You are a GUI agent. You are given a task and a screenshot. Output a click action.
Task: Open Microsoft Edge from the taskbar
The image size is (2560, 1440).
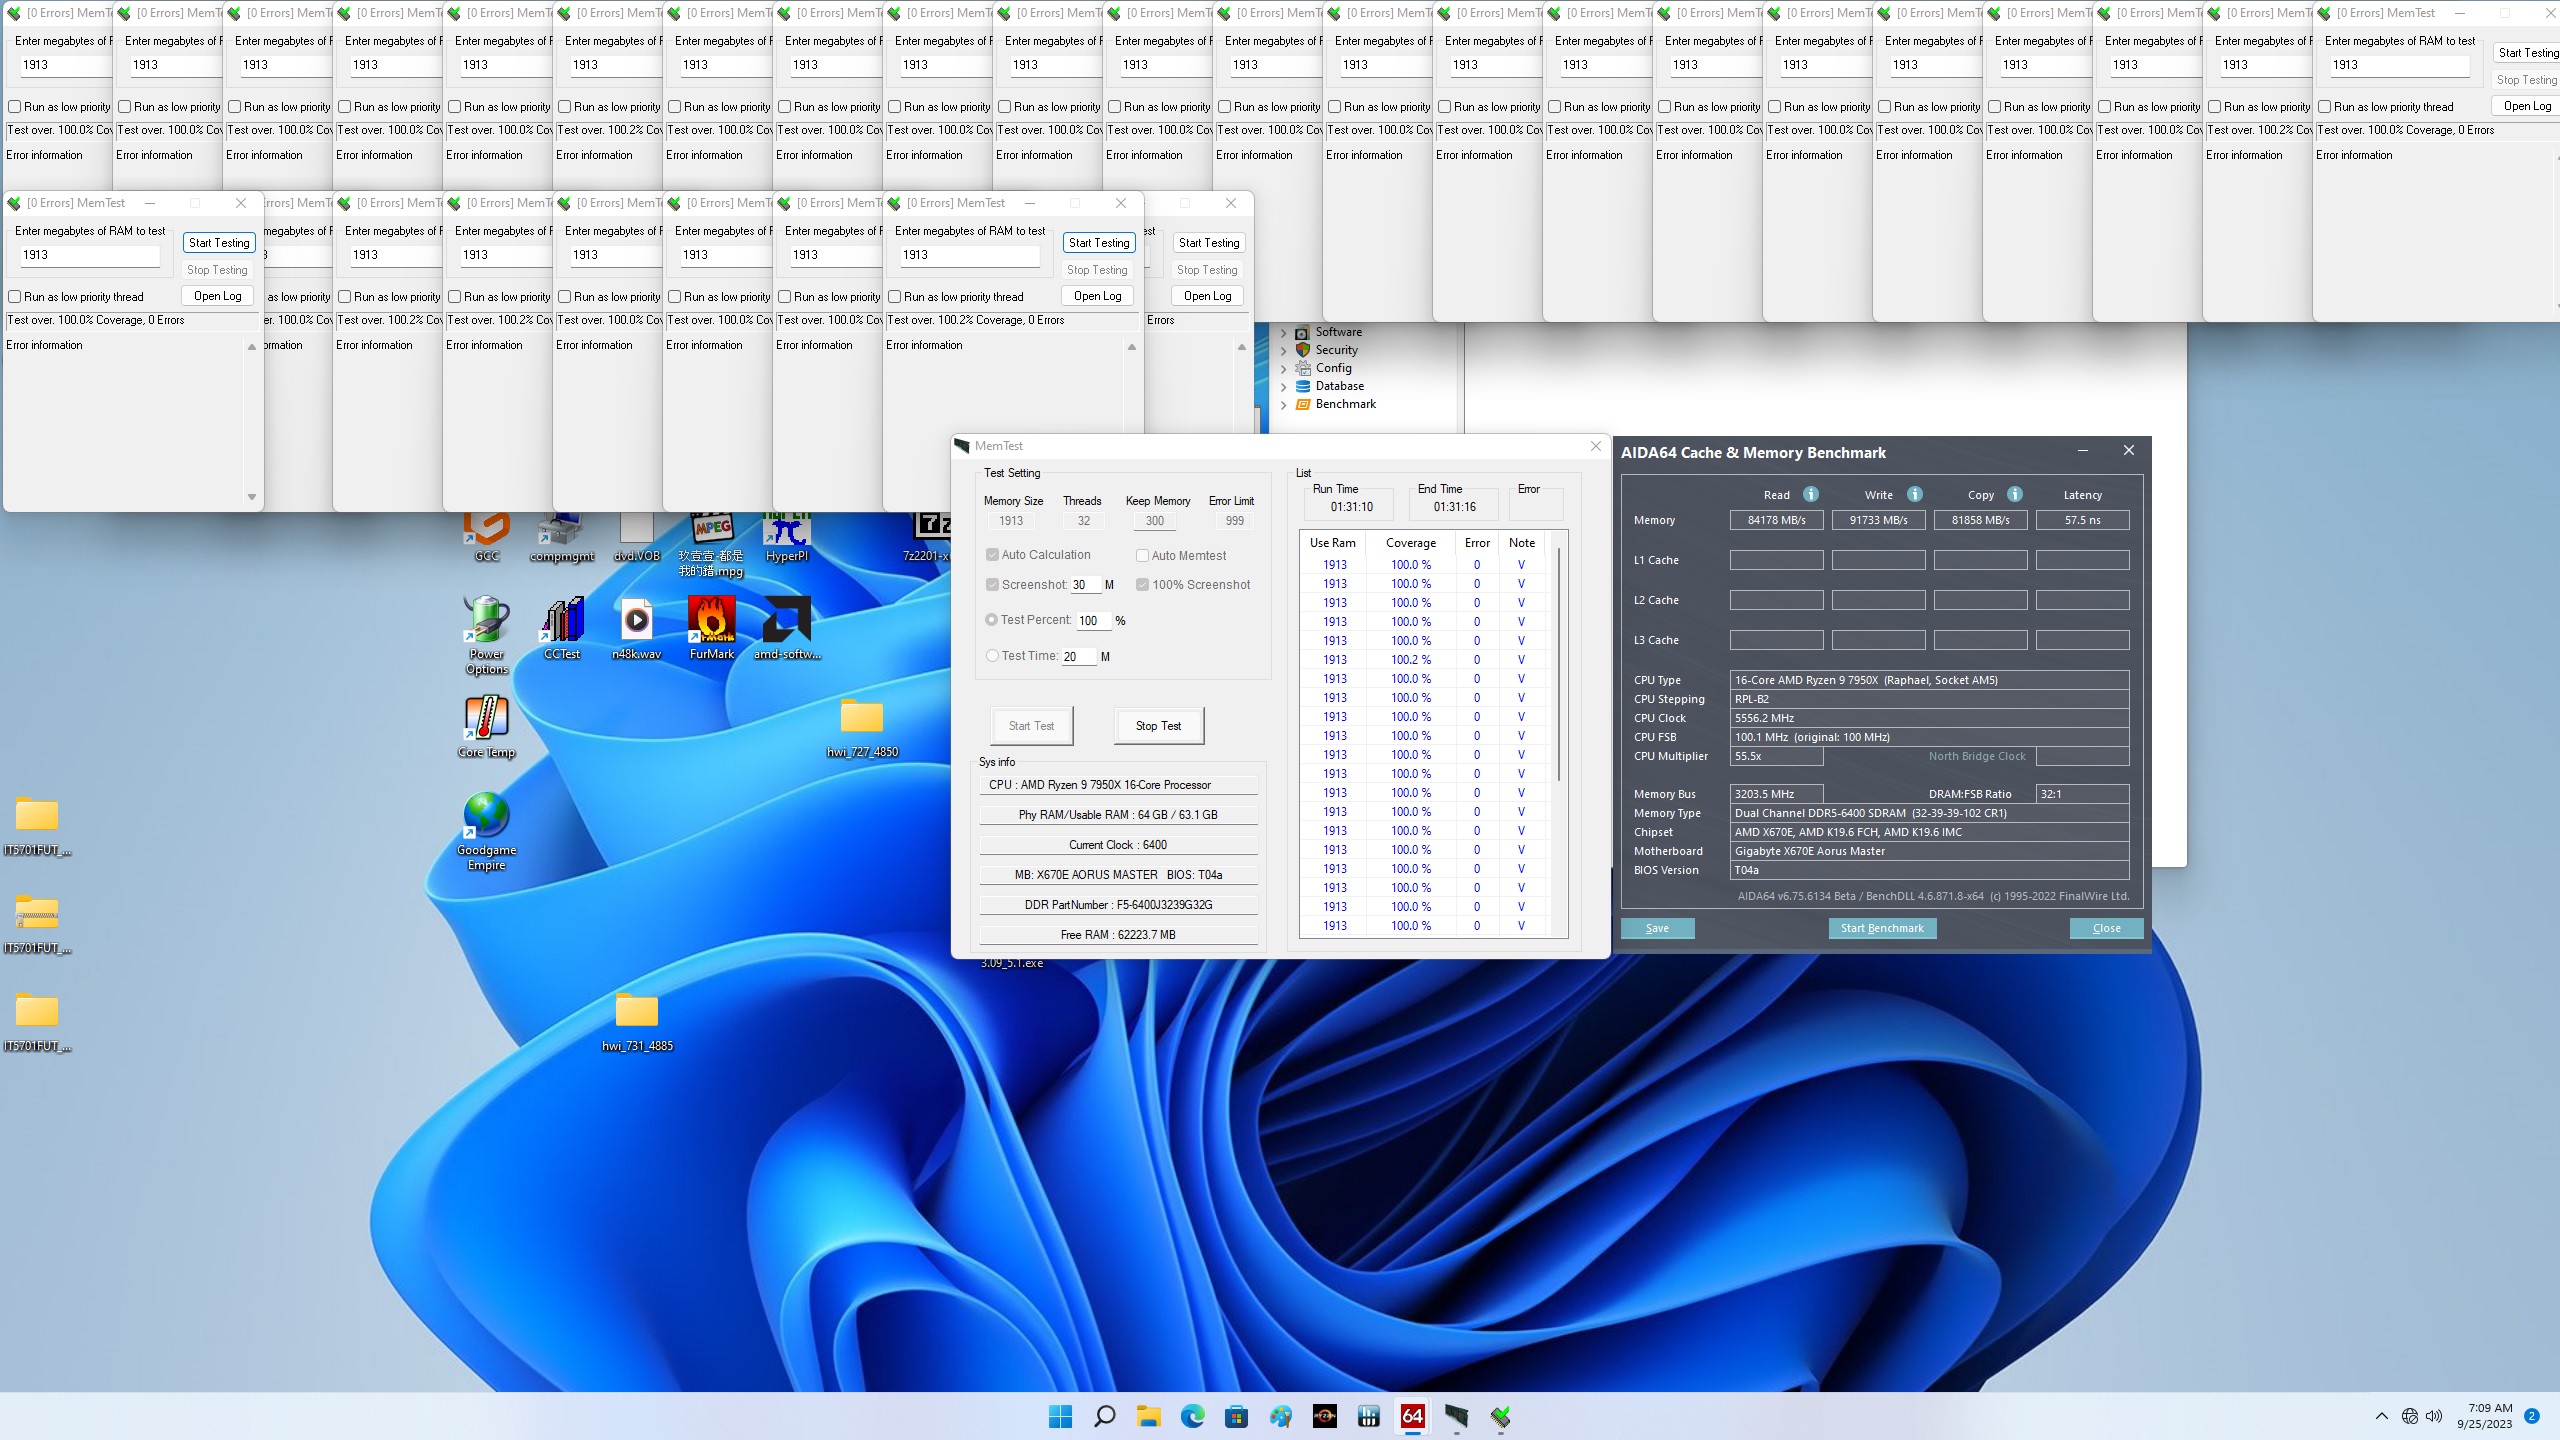[x=1192, y=1416]
